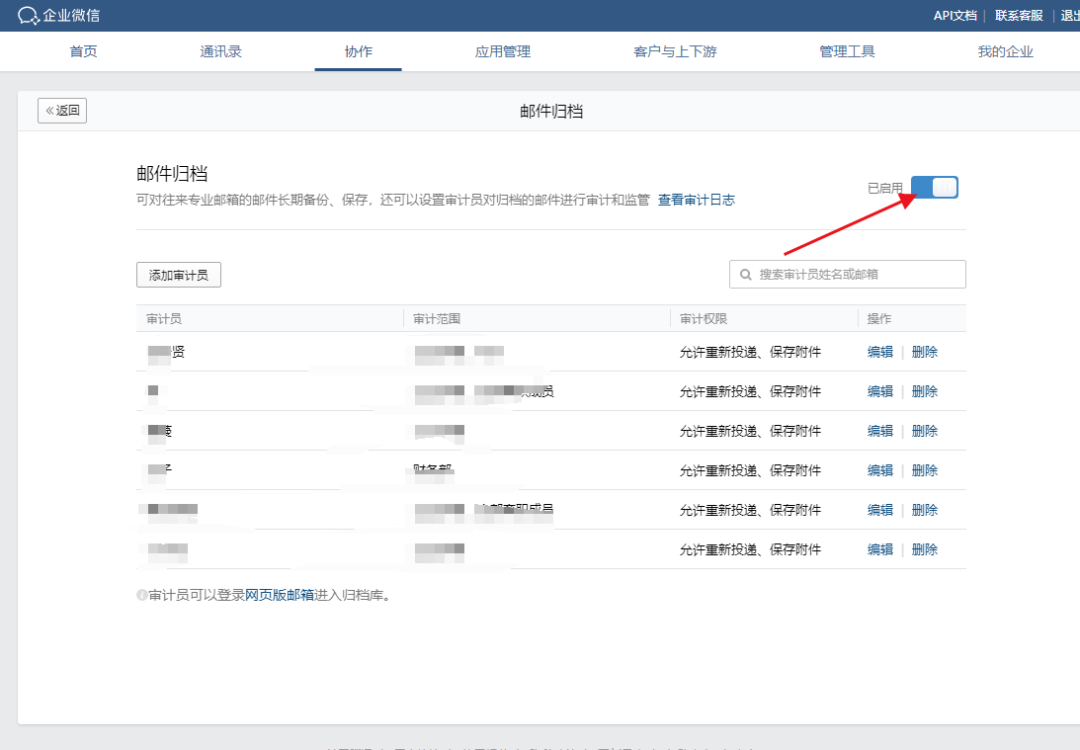Go to the 首页 tab
1080x750 pixels.
83,51
